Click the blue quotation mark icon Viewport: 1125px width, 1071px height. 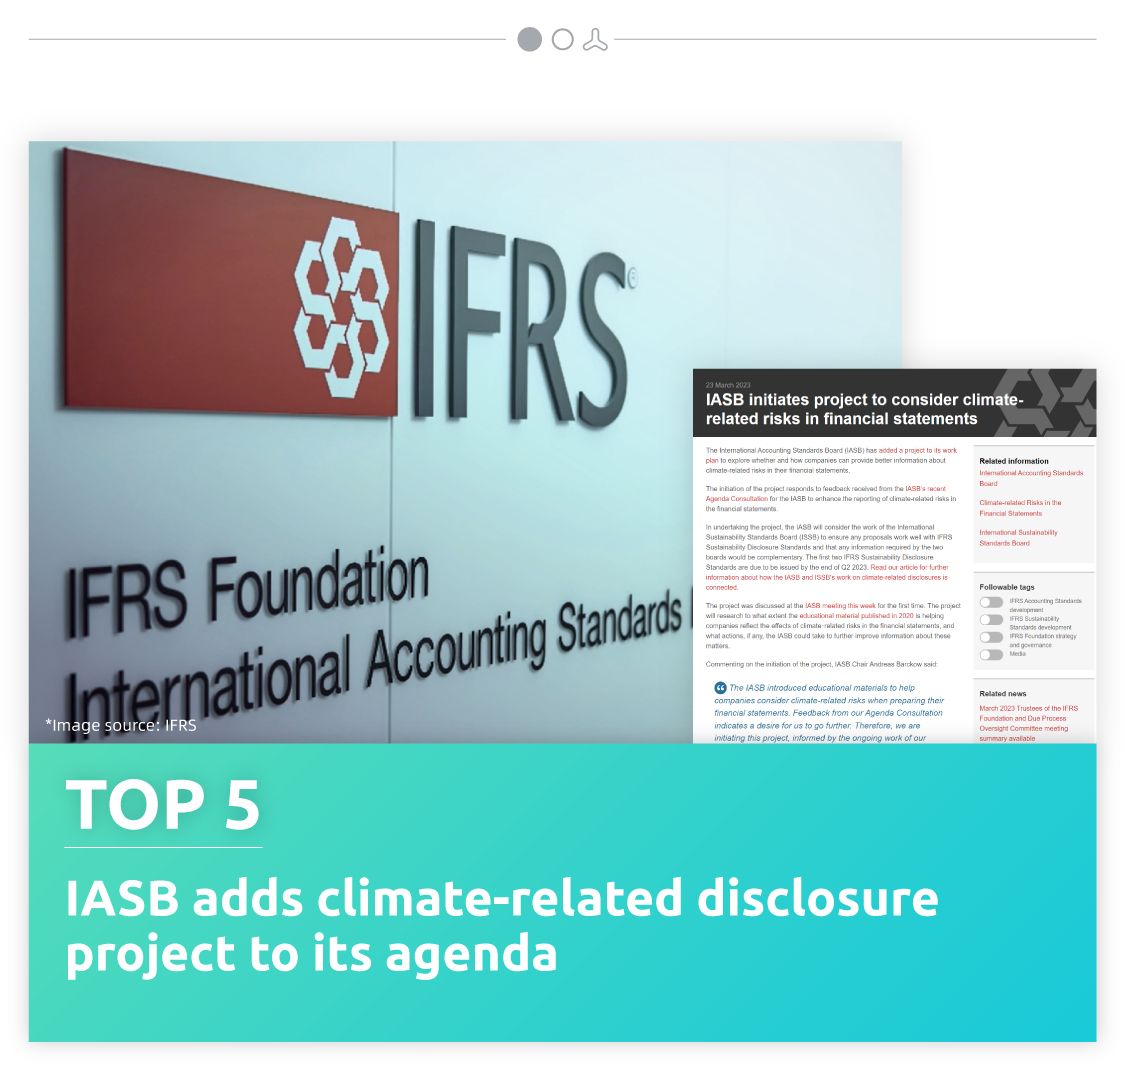(720, 687)
